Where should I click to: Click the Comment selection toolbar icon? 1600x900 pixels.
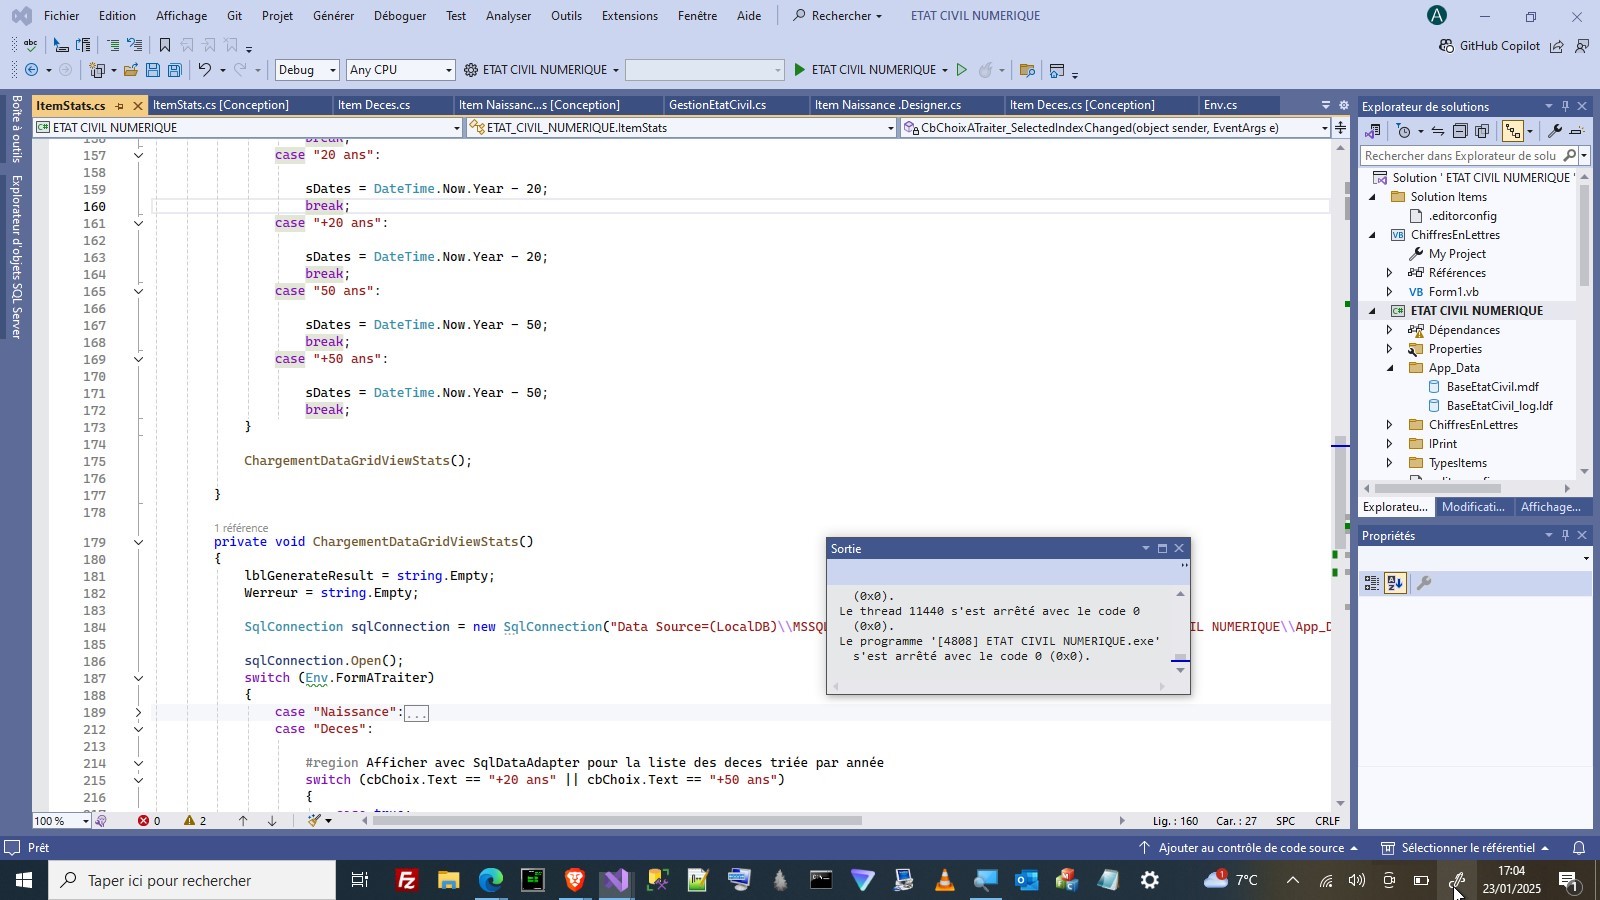(x=113, y=45)
